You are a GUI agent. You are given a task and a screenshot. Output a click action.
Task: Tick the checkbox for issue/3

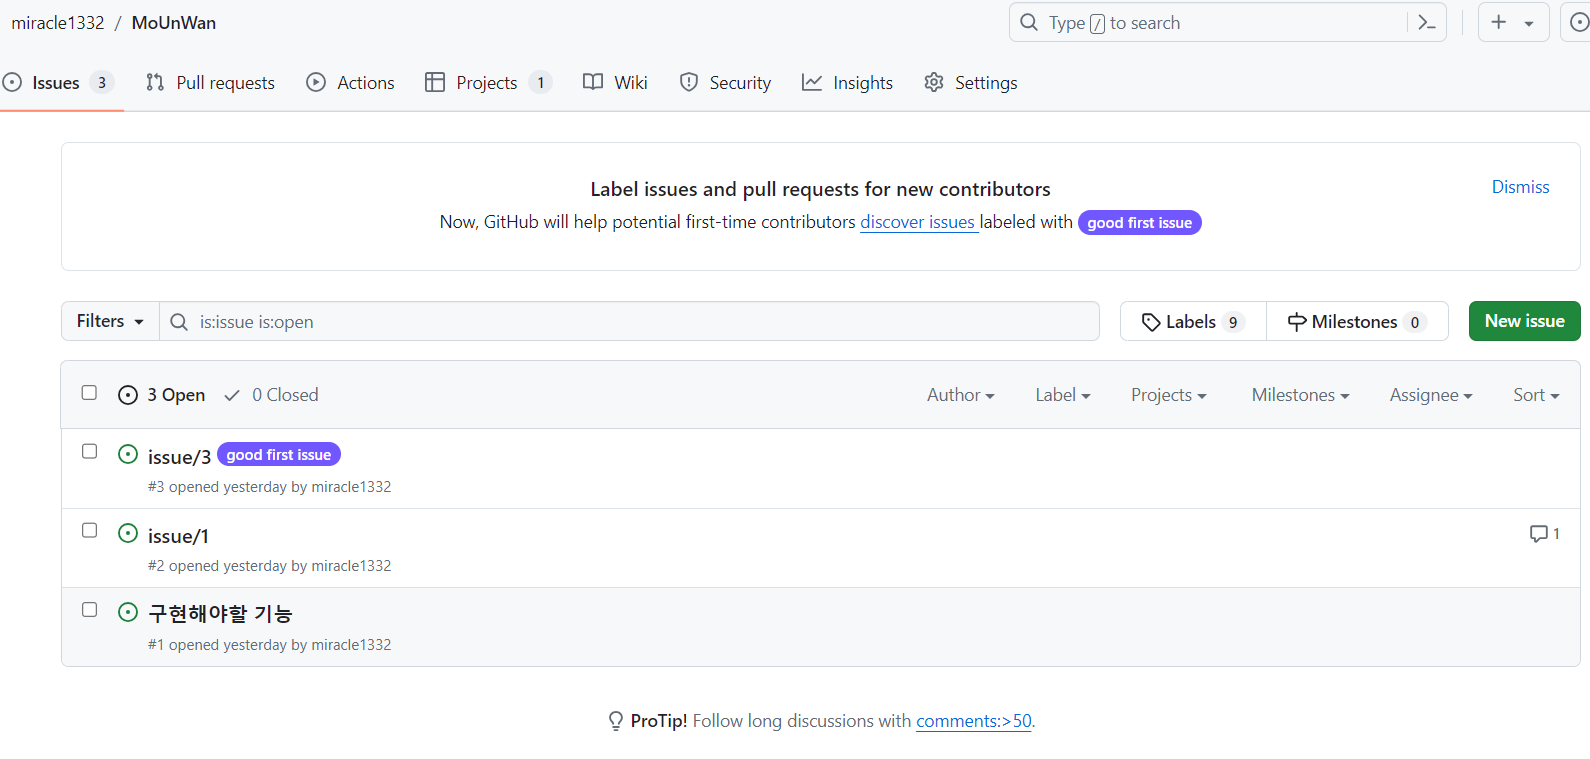89,451
